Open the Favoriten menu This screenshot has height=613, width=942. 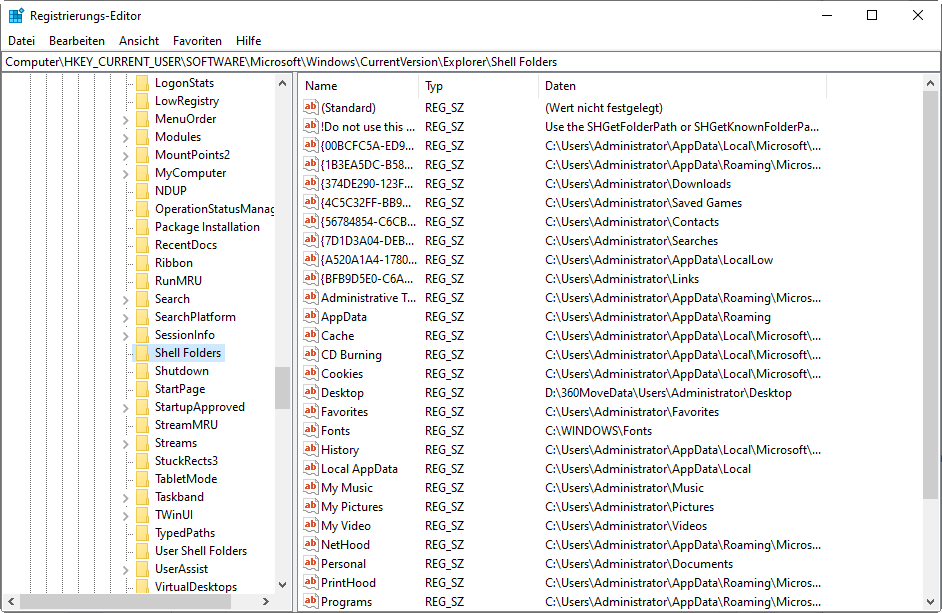[197, 41]
